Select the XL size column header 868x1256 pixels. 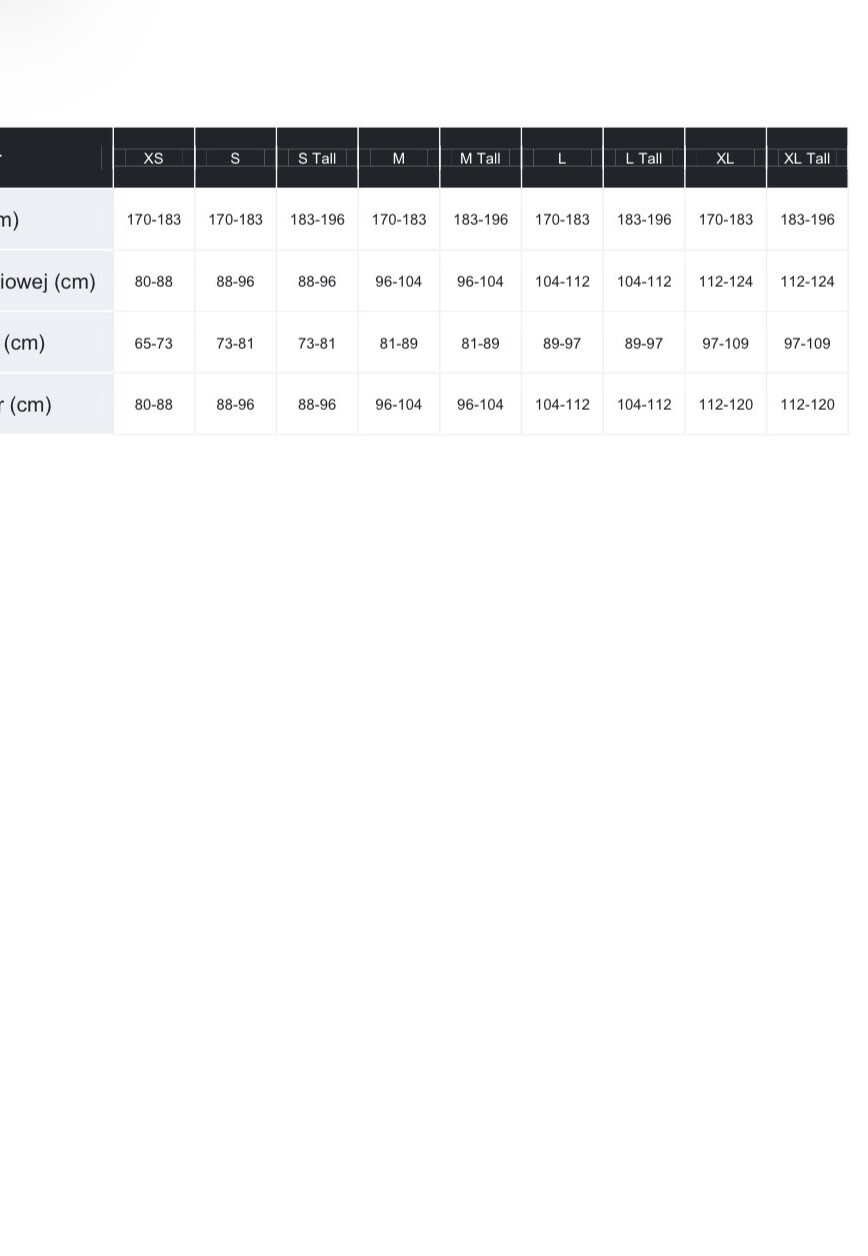(x=725, y=158)
